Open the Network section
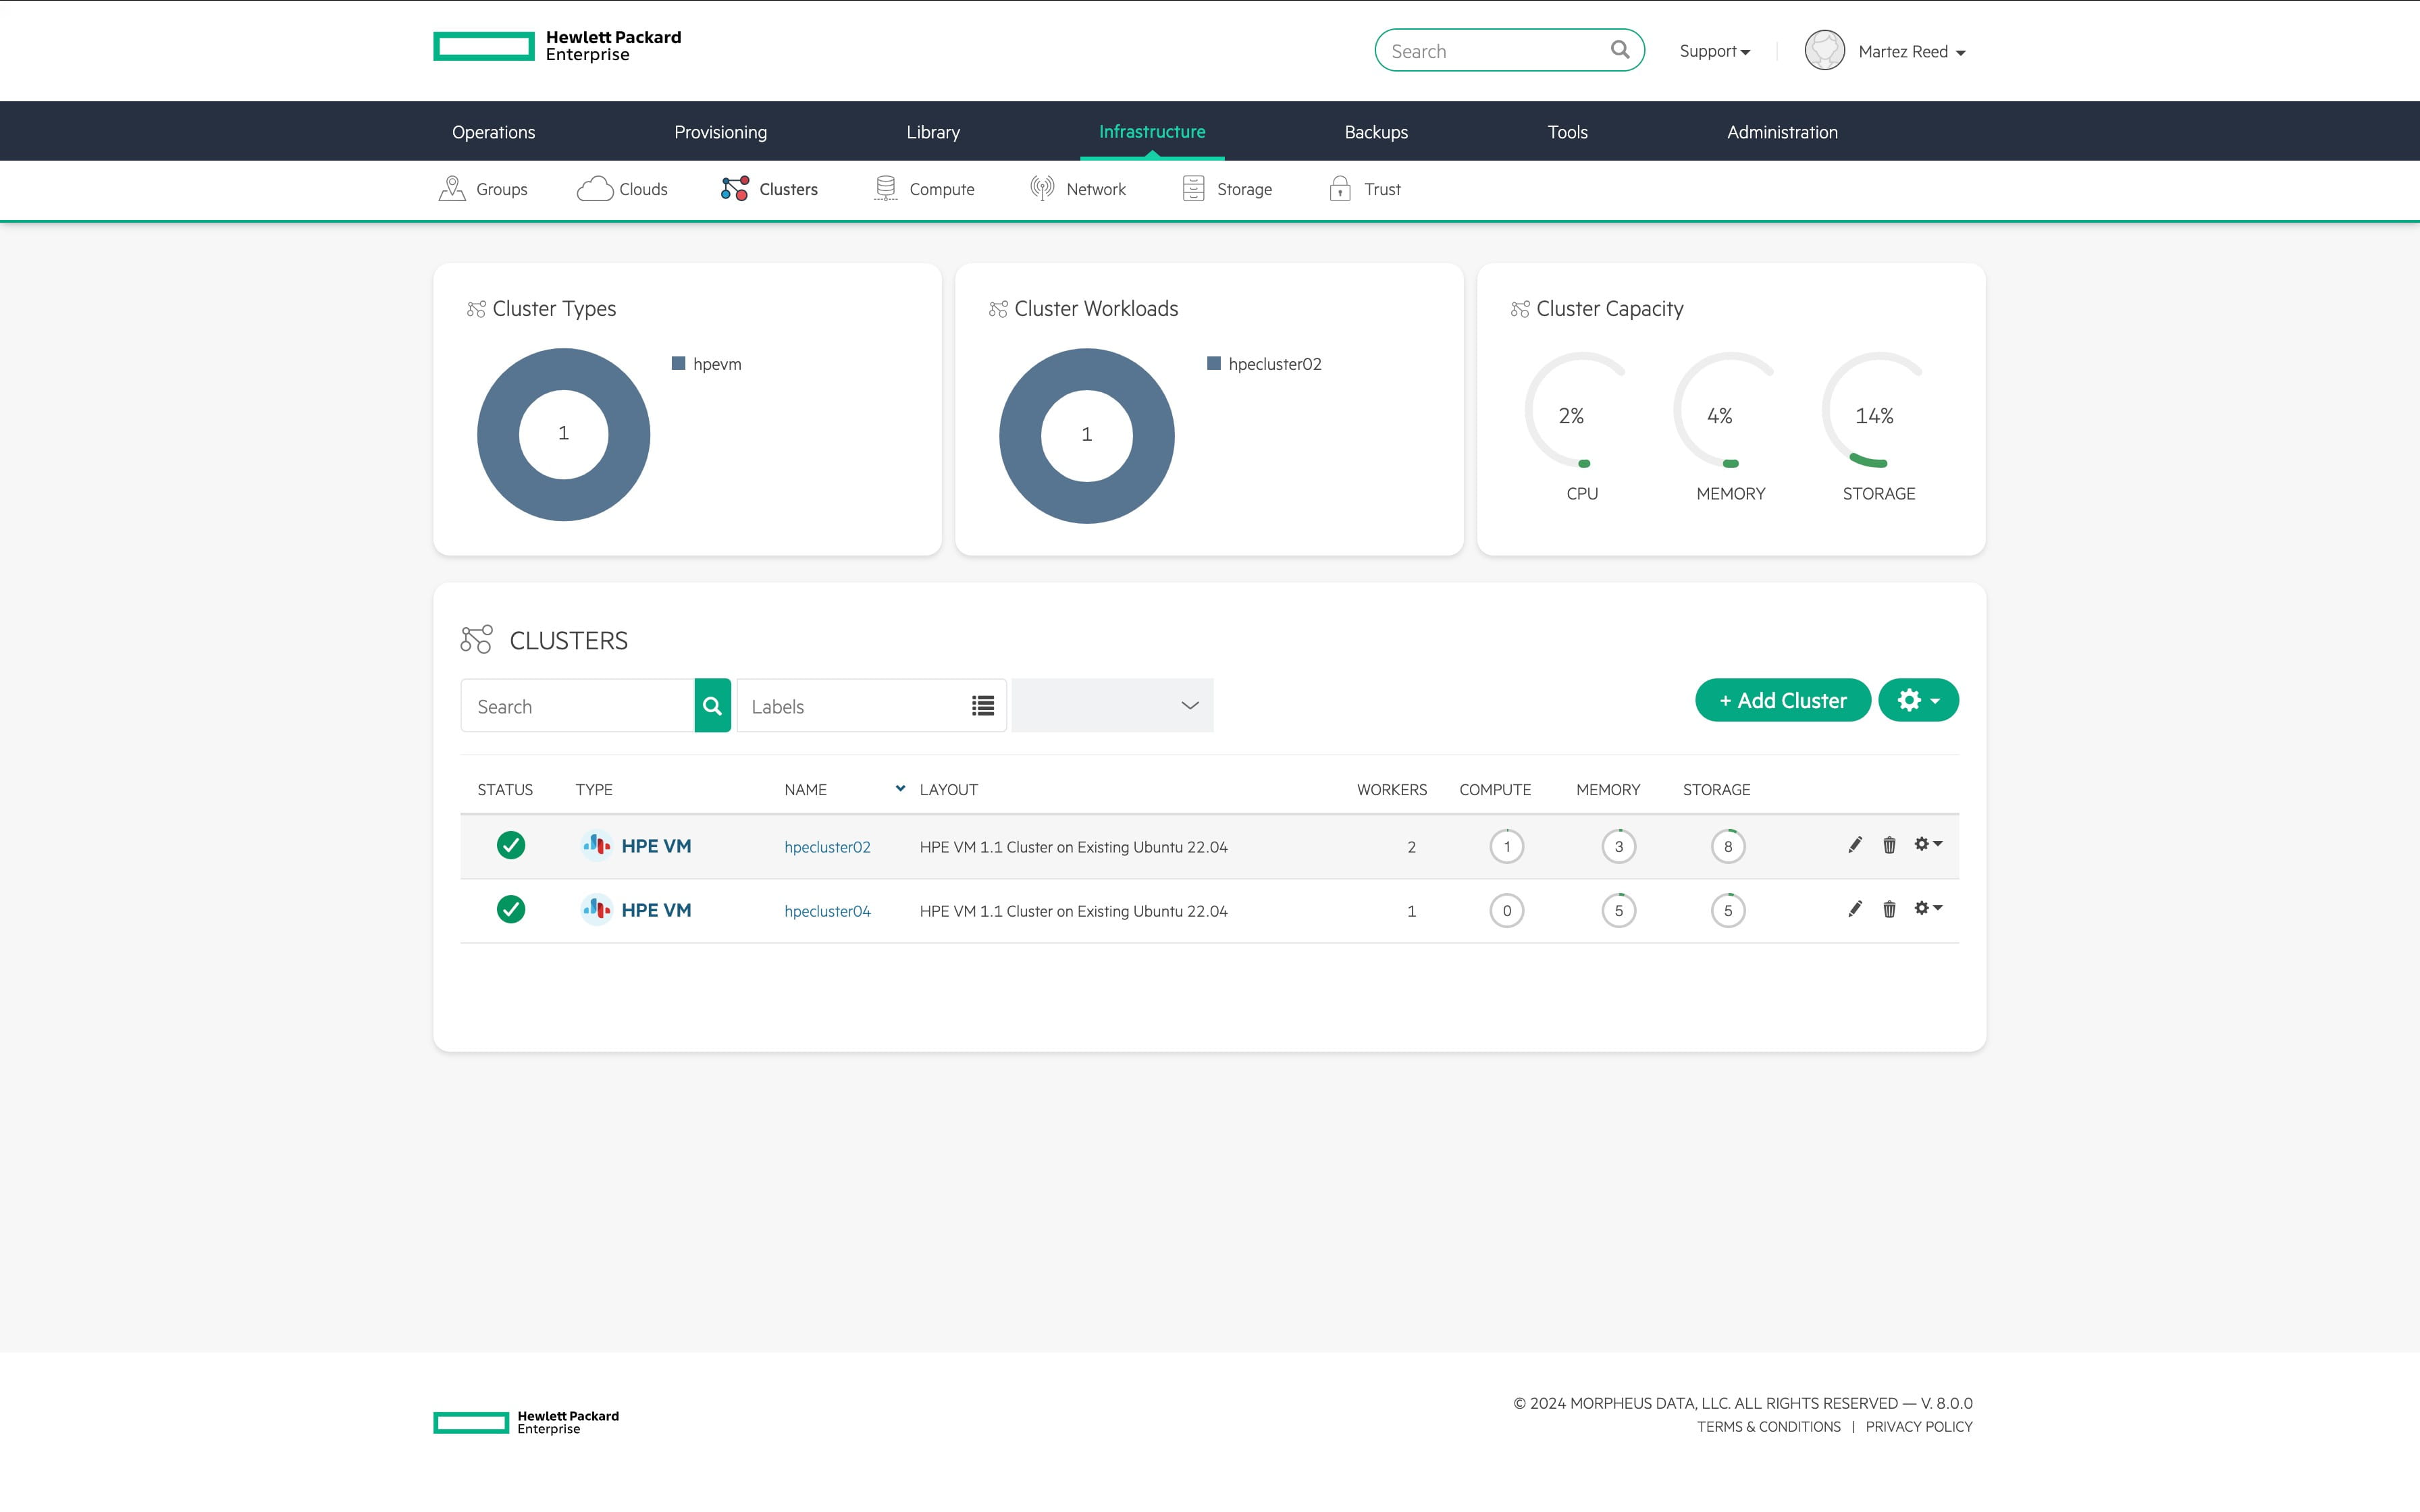Screen dimensions: 2420x1512 (1078, 188)
